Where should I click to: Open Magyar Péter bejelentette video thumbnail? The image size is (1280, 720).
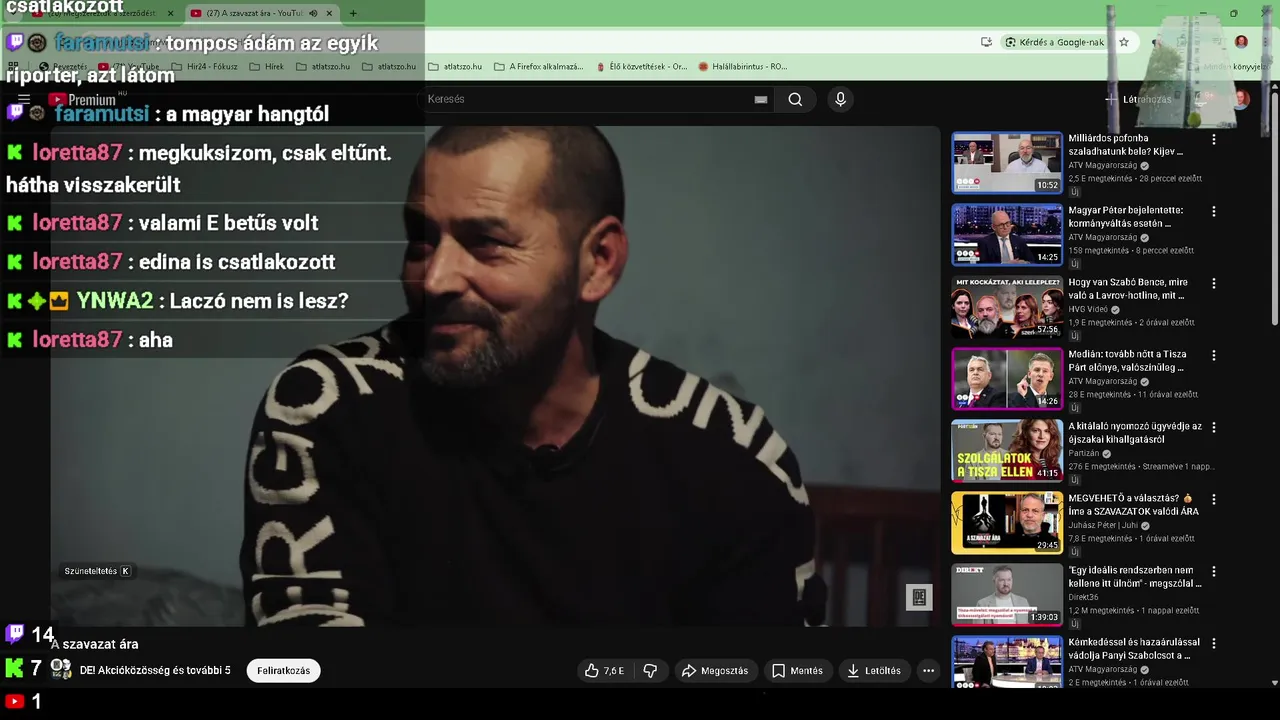pyautogui.click(x=1006, y=235)
